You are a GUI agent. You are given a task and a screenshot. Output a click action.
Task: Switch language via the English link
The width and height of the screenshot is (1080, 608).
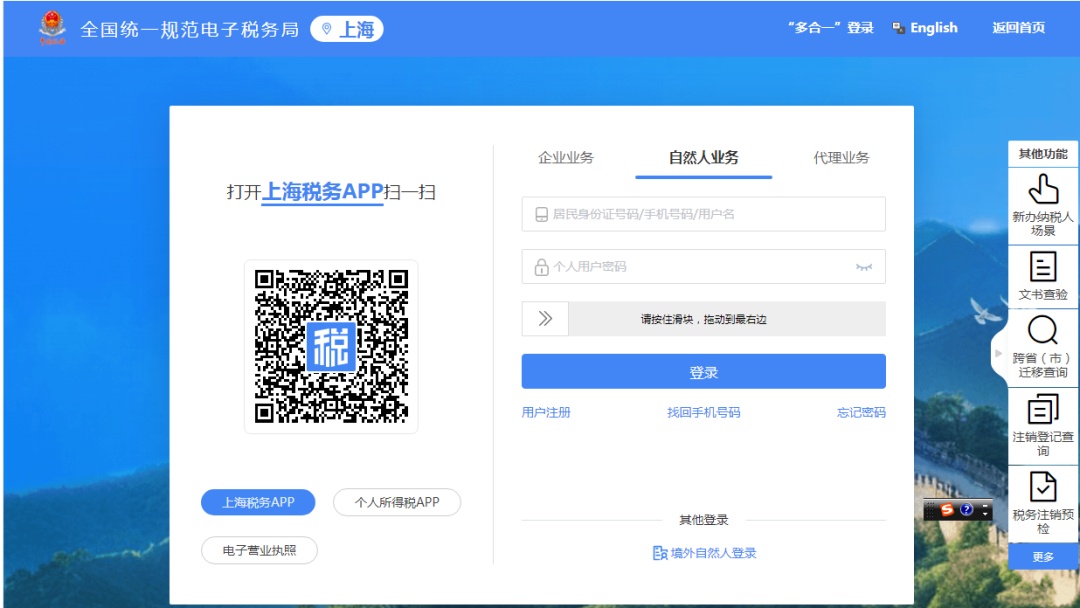925,28
